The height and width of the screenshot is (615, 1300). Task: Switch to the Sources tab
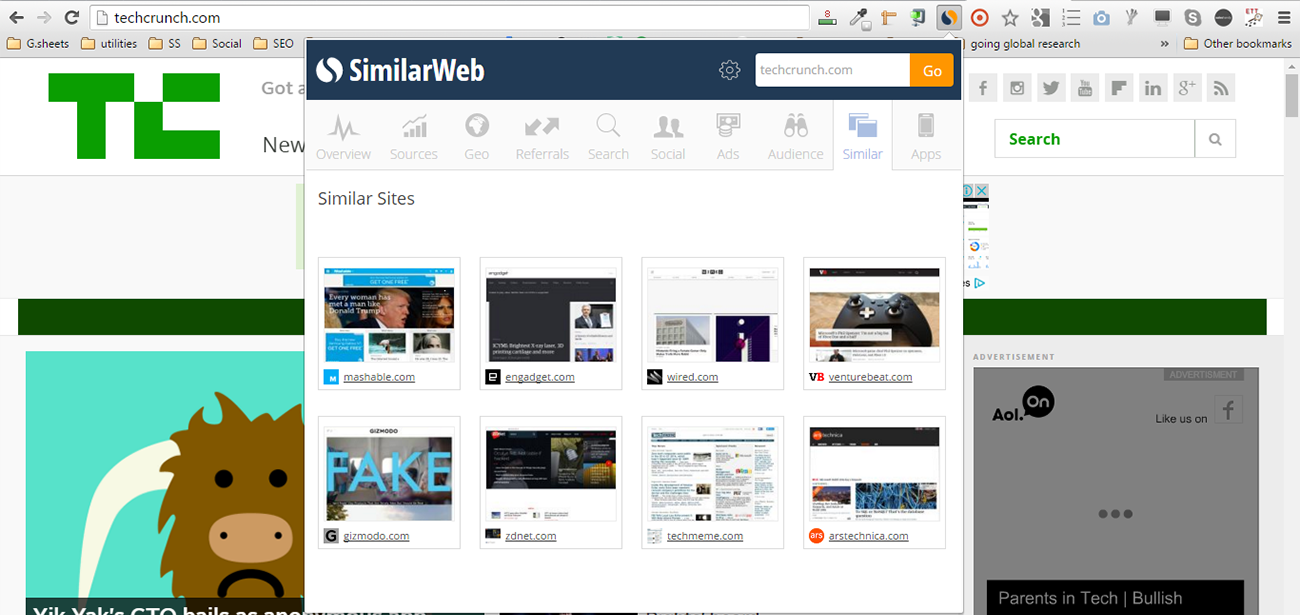(x=414, y=136)
